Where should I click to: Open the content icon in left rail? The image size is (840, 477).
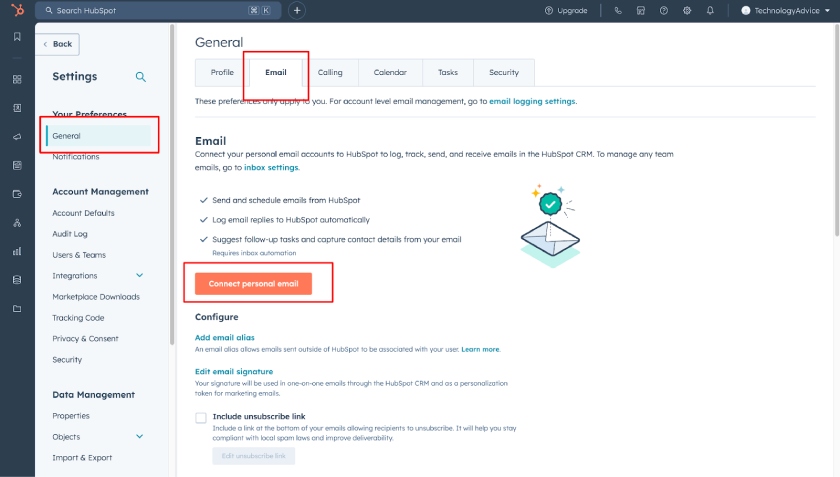point(17,165)
